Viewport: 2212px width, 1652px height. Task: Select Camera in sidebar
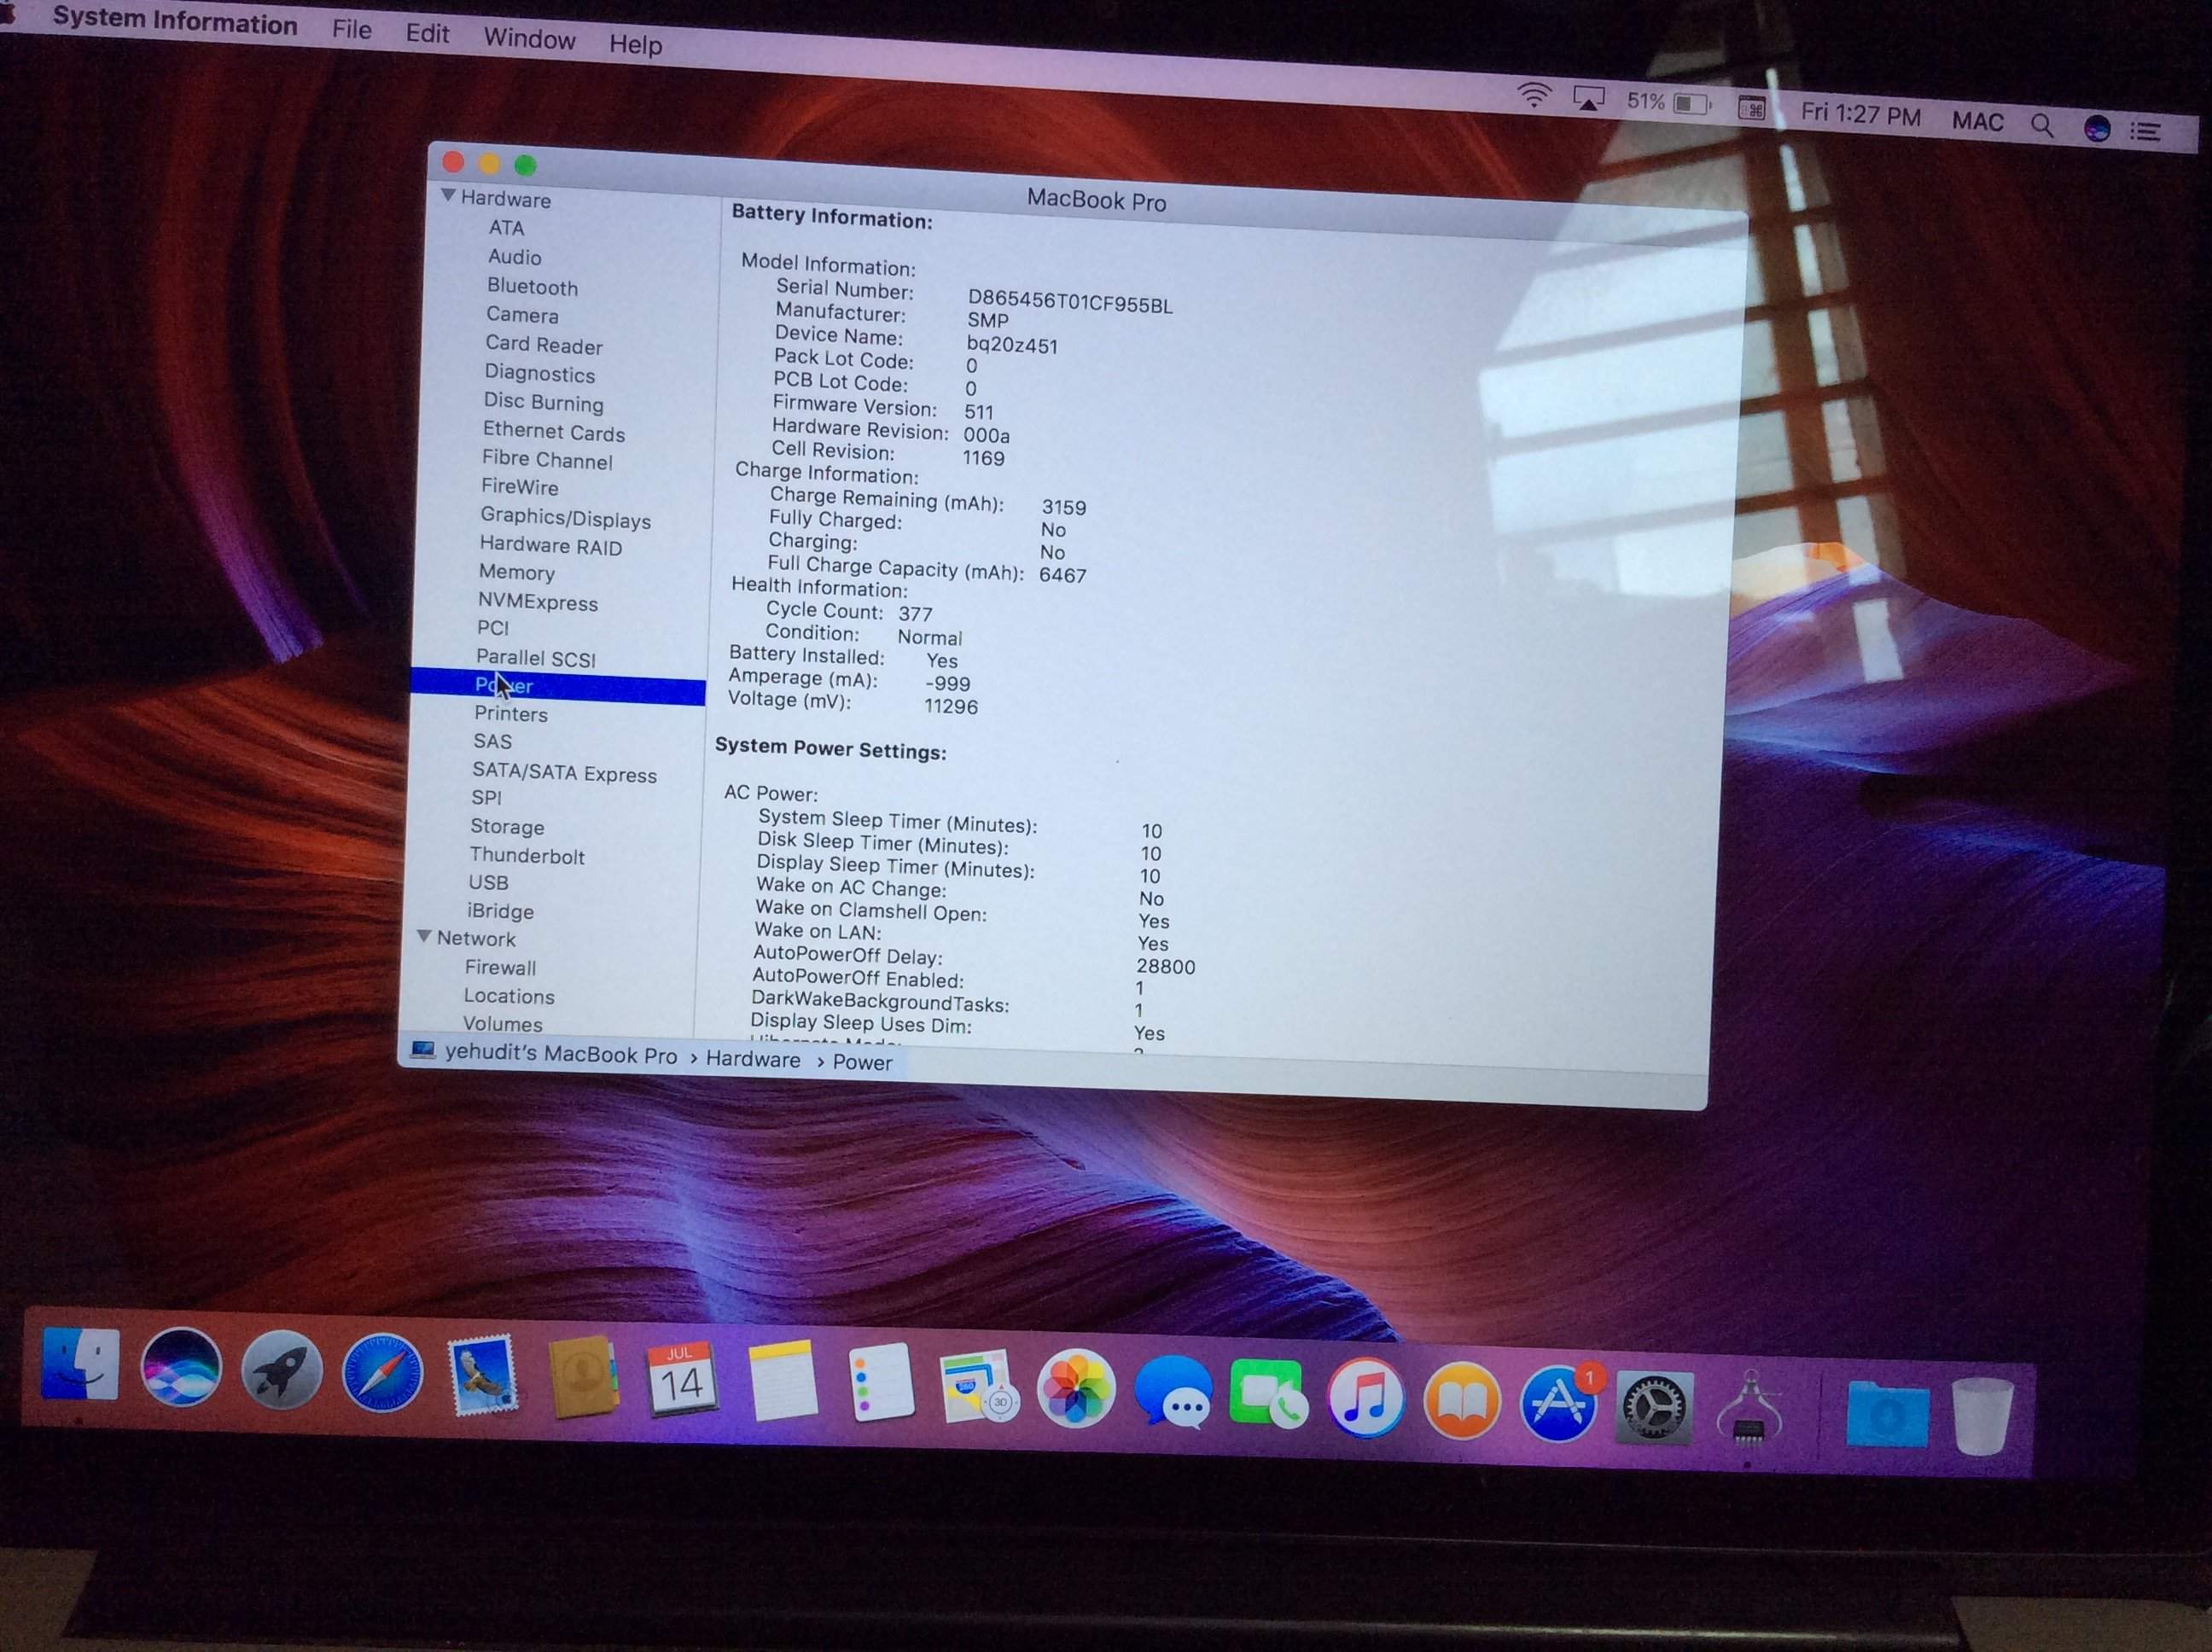point(522,315)
